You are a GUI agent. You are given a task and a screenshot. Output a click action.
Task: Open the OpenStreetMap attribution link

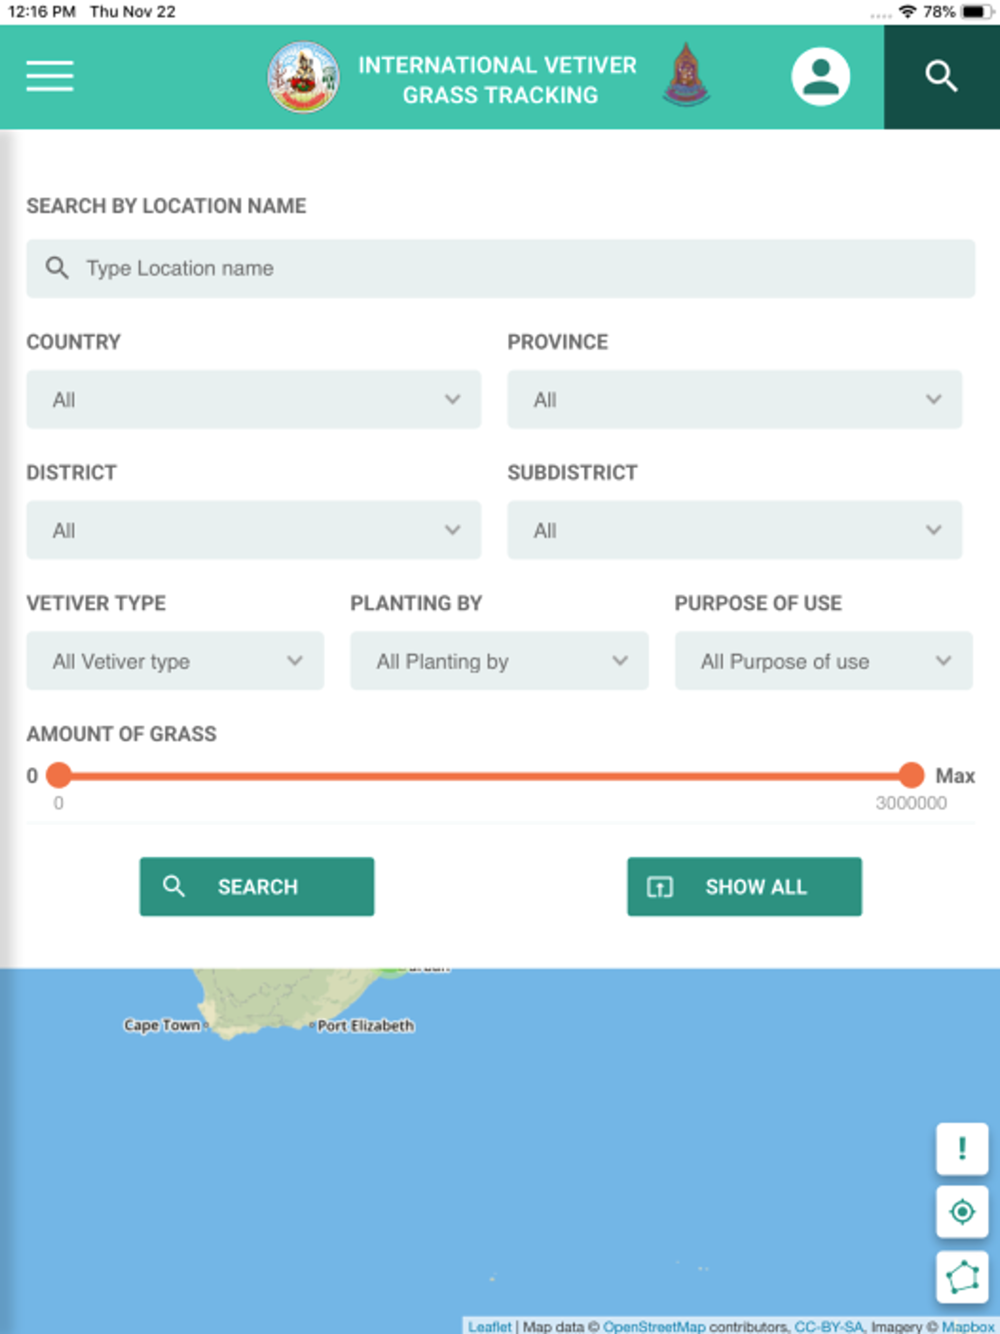point(654,1326)
